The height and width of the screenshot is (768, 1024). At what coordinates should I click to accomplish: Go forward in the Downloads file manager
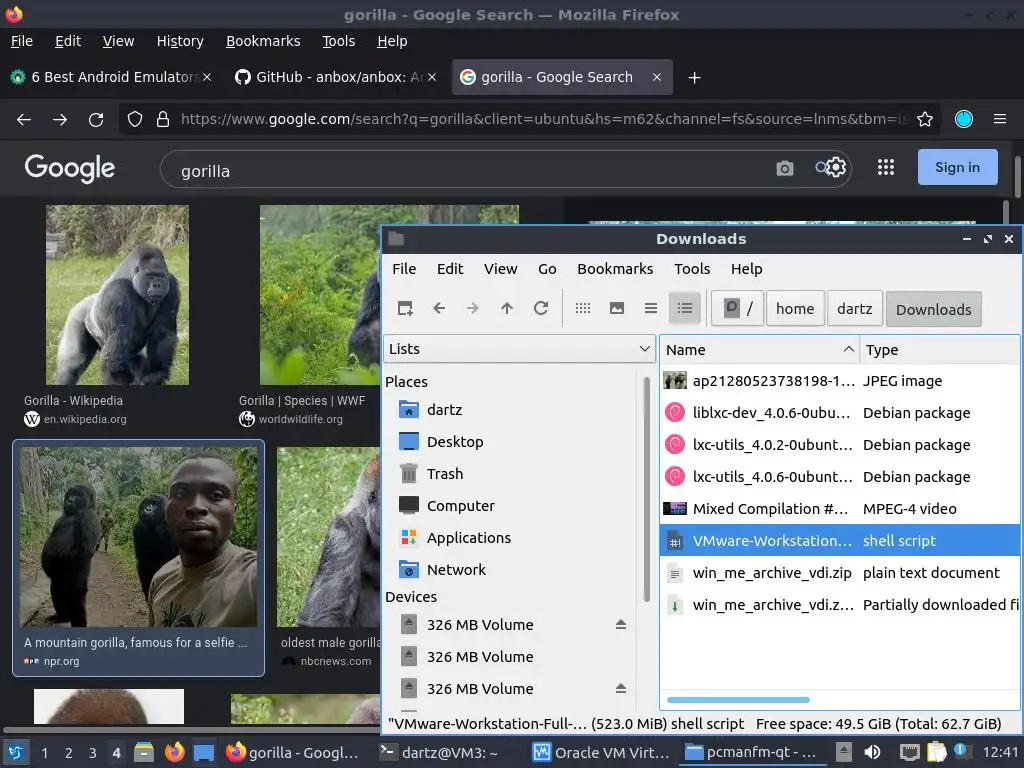click(473, 308)
